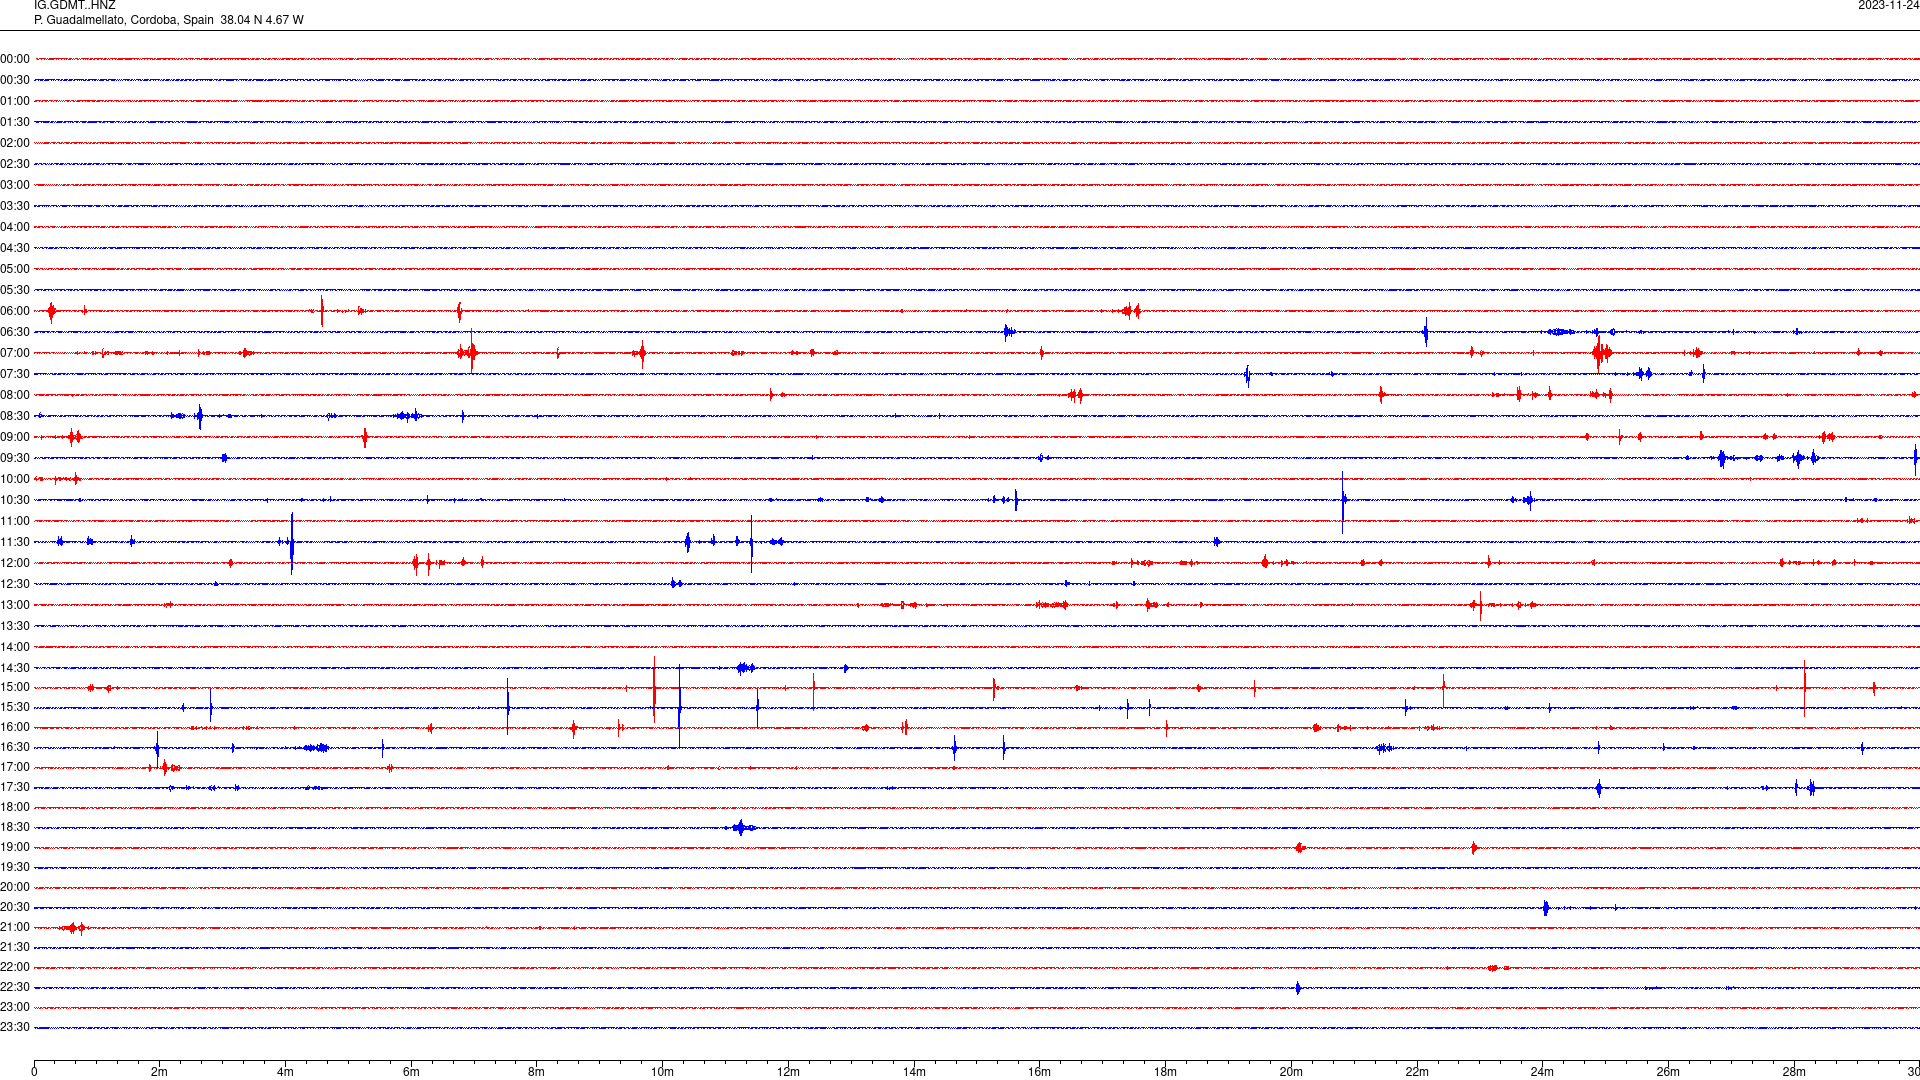The image size is (1920, 1080).
Task: Select the 16:30 trace time label
Action: pos(15,748)
